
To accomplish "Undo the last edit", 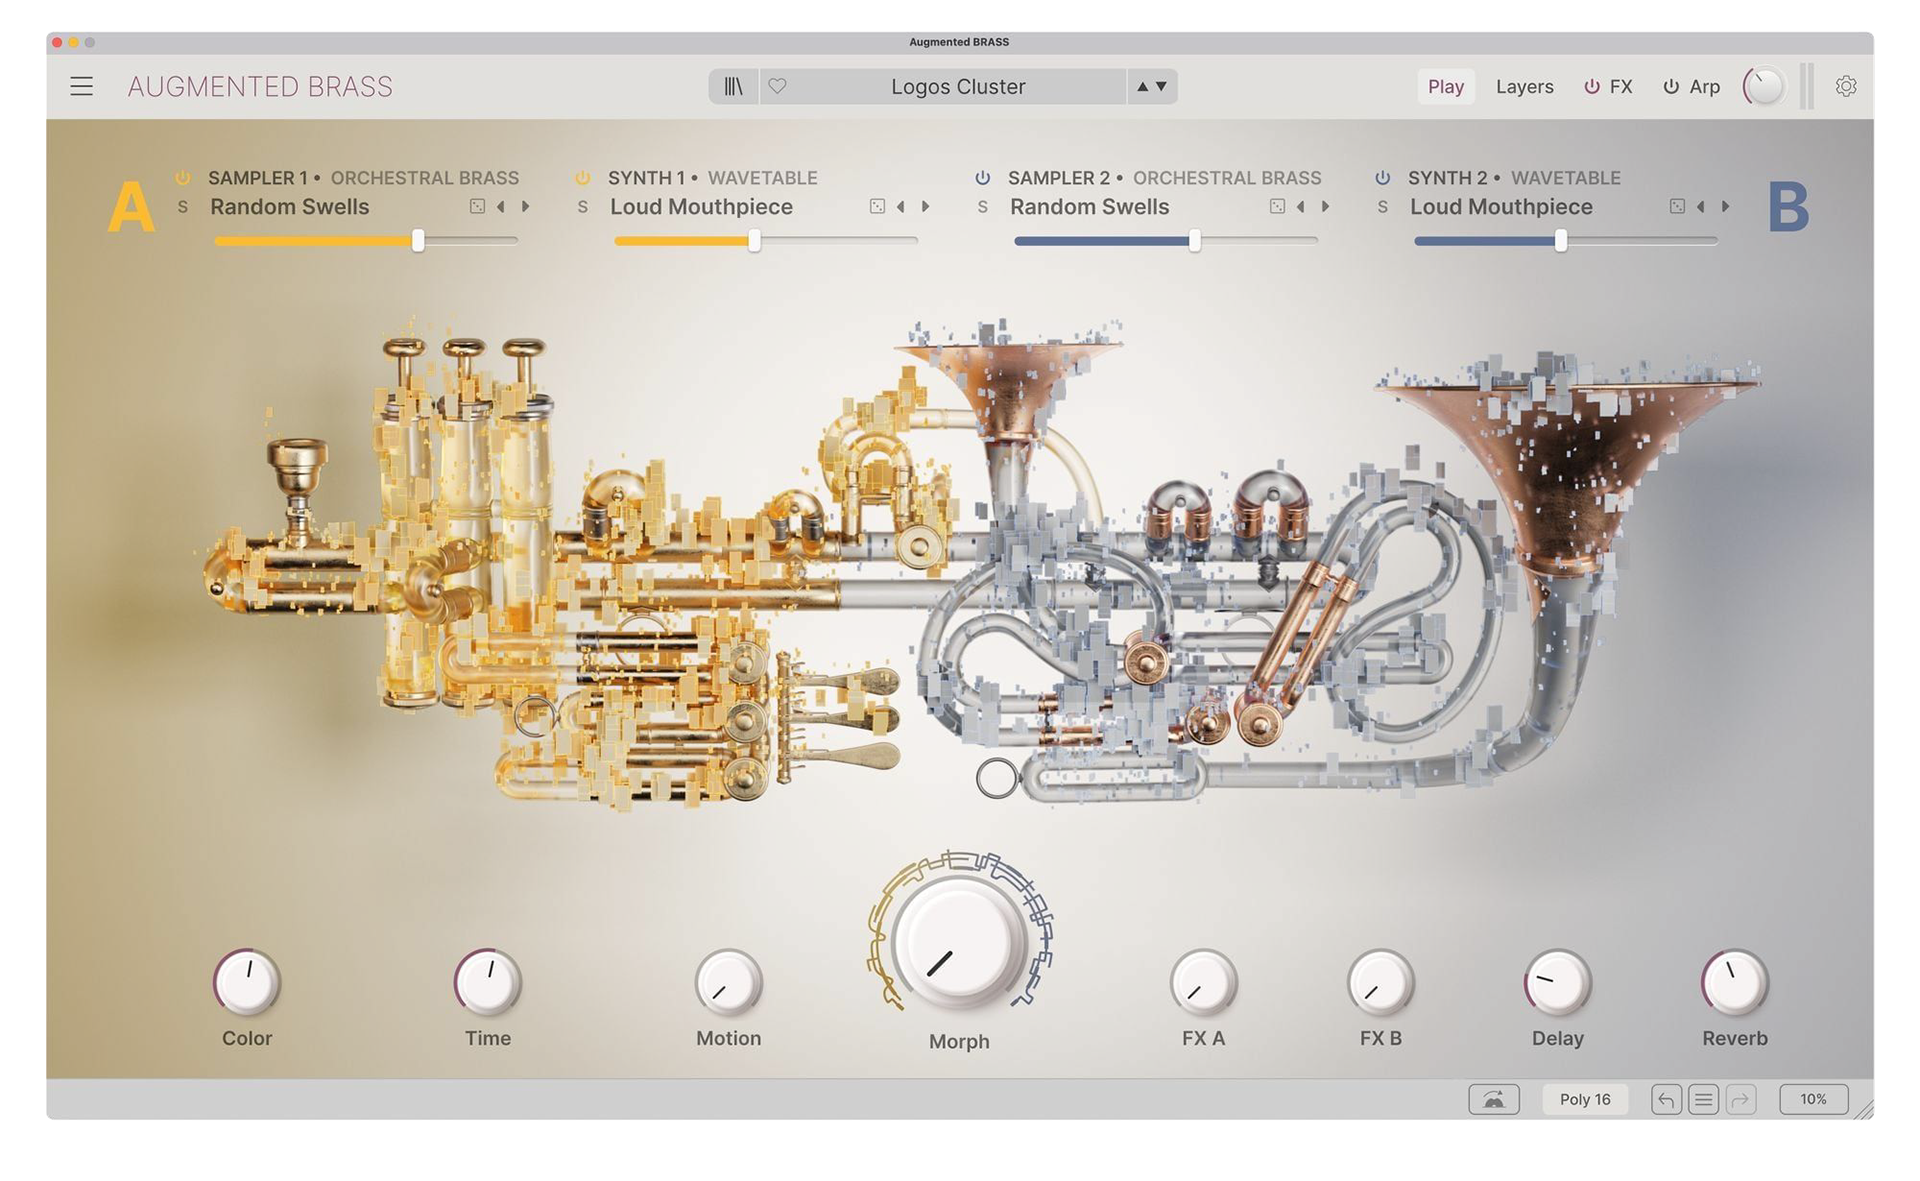I will [1666, 1099].
